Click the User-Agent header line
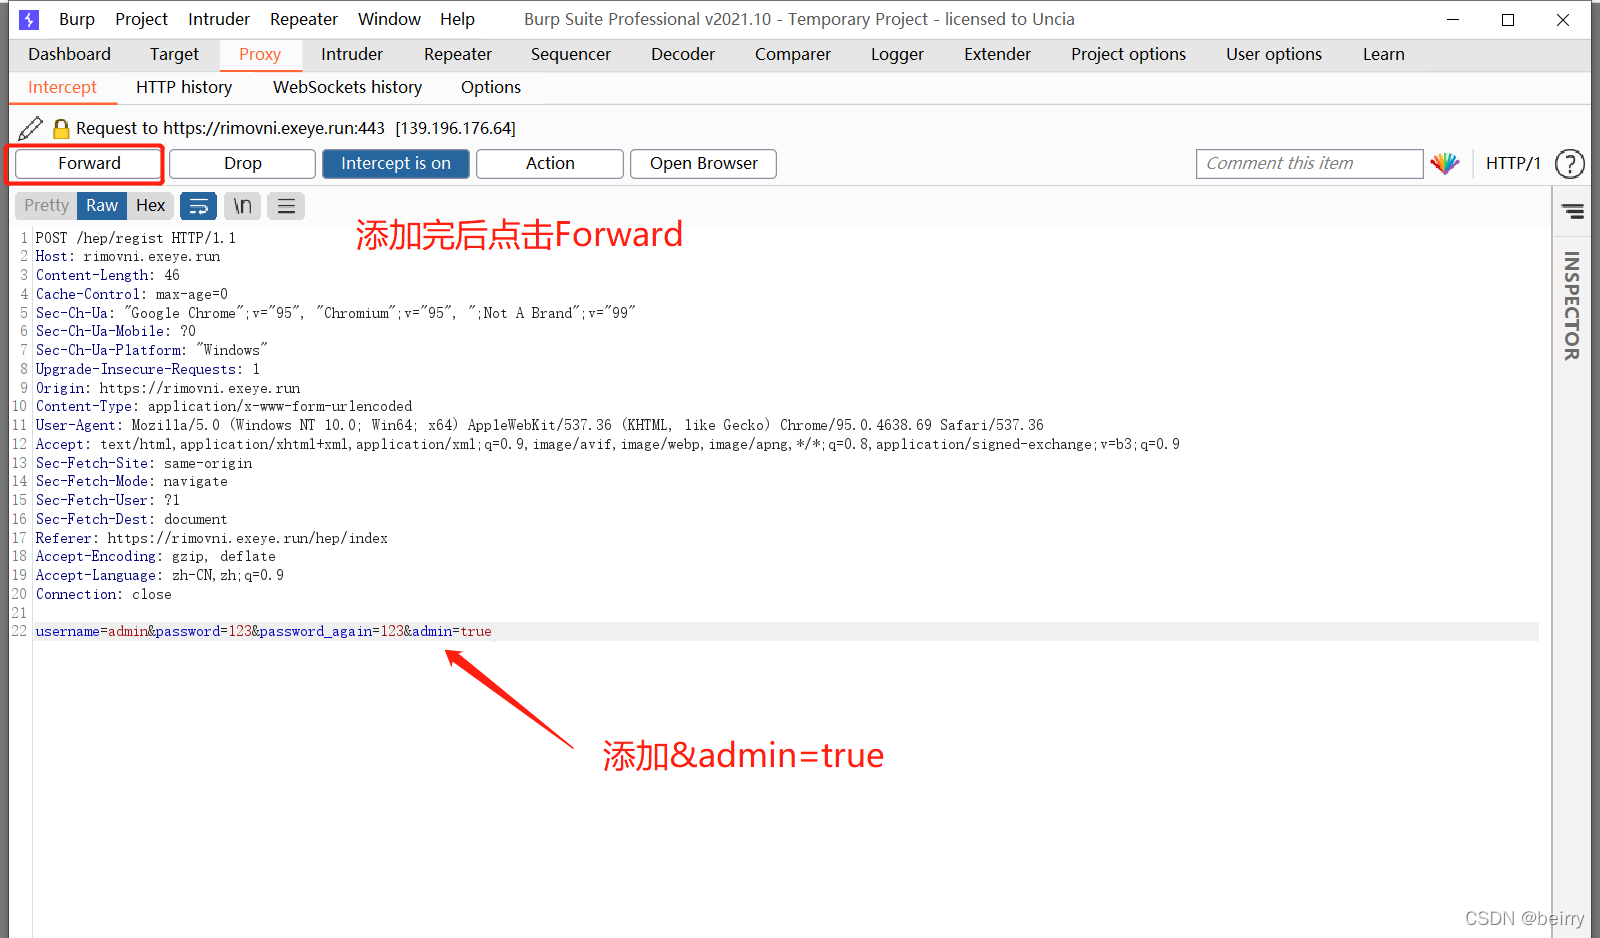Screen dimensions: 1600x938 [x=540, y=425]
